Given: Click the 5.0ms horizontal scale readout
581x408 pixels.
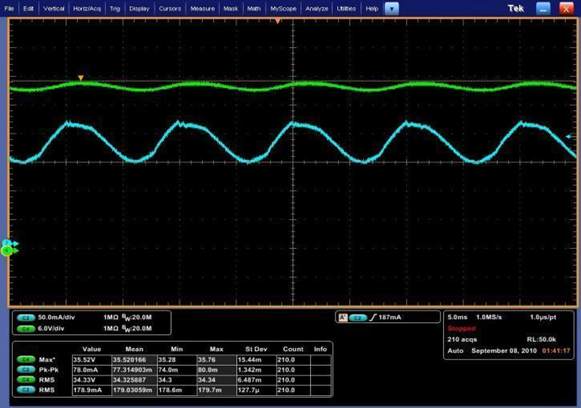Looking at the screenshot, I should [458, 317].
